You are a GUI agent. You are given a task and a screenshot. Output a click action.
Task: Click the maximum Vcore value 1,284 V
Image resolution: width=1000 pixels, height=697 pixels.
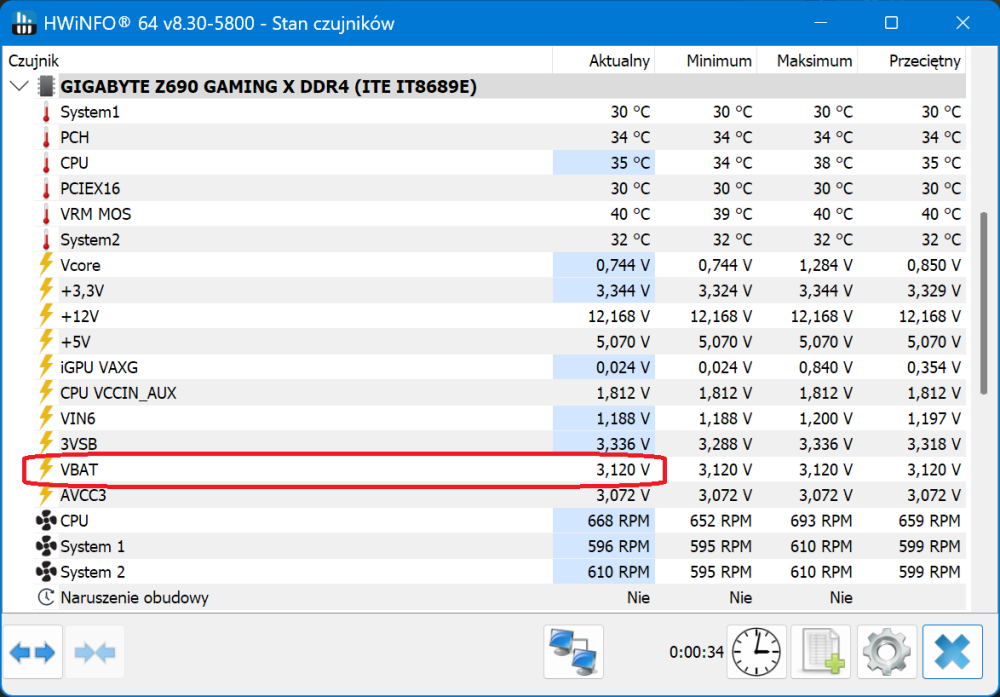tap(825, 265)
